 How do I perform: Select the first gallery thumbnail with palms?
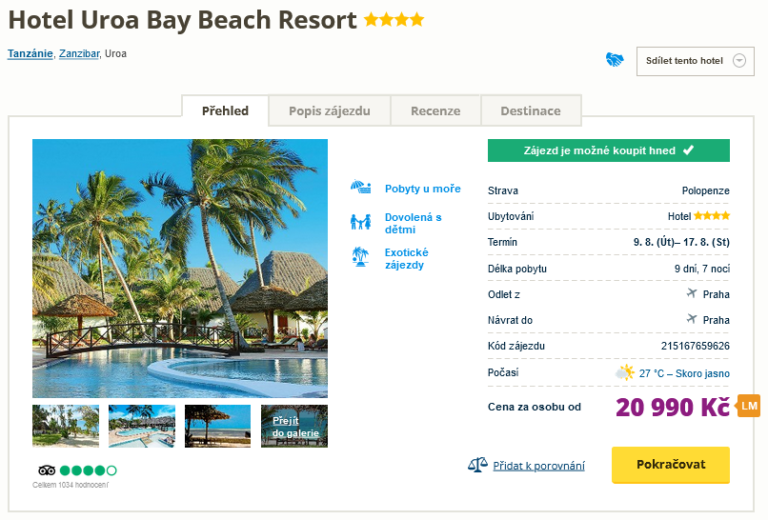(x=65, y=426)
